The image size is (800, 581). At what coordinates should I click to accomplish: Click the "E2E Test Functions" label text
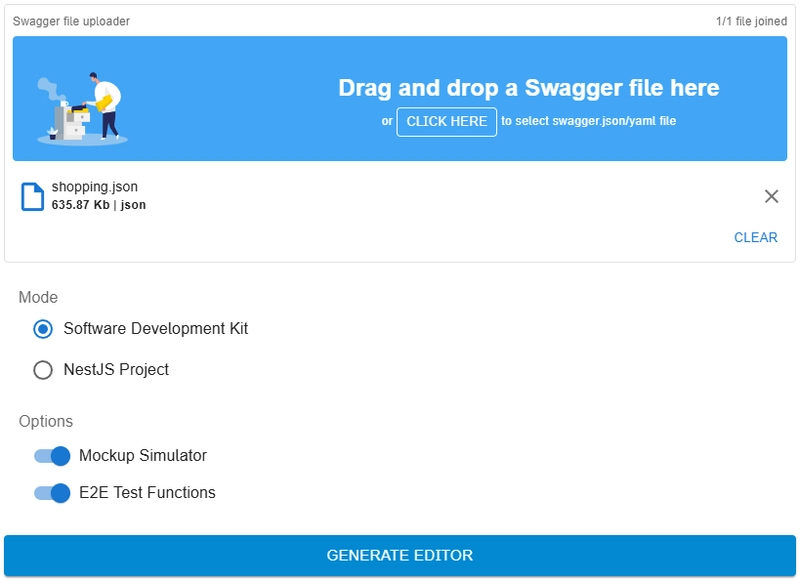147,493
